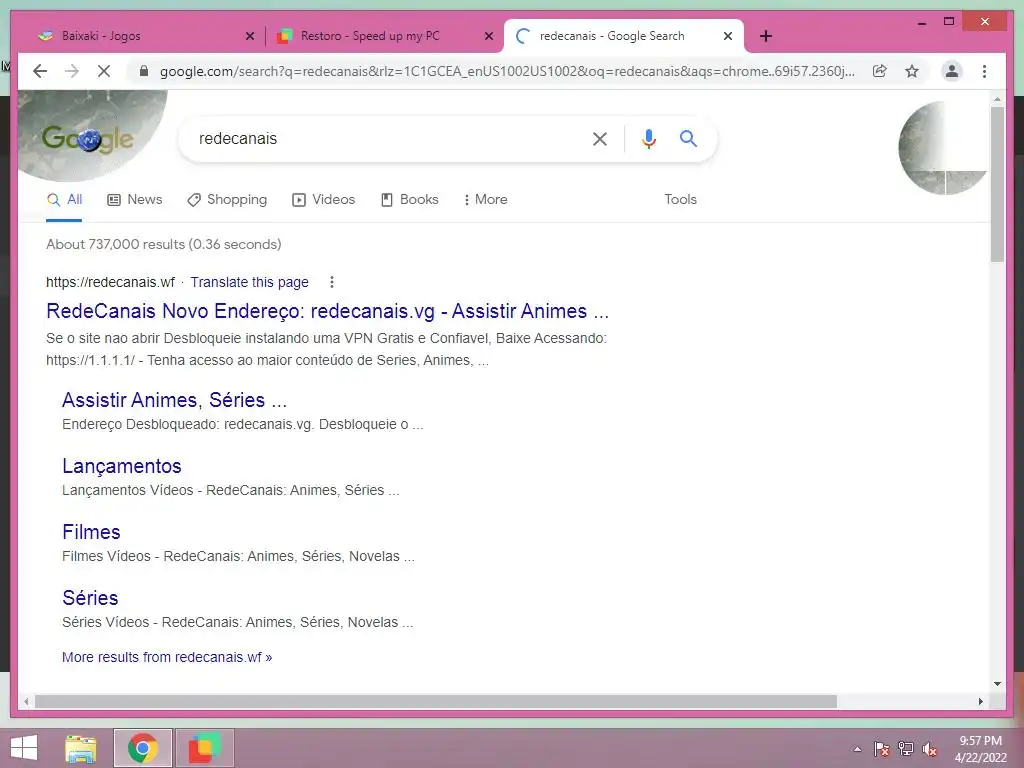
Task: Open RedeCanais Novo Endereço result
Action: [327, 311]
